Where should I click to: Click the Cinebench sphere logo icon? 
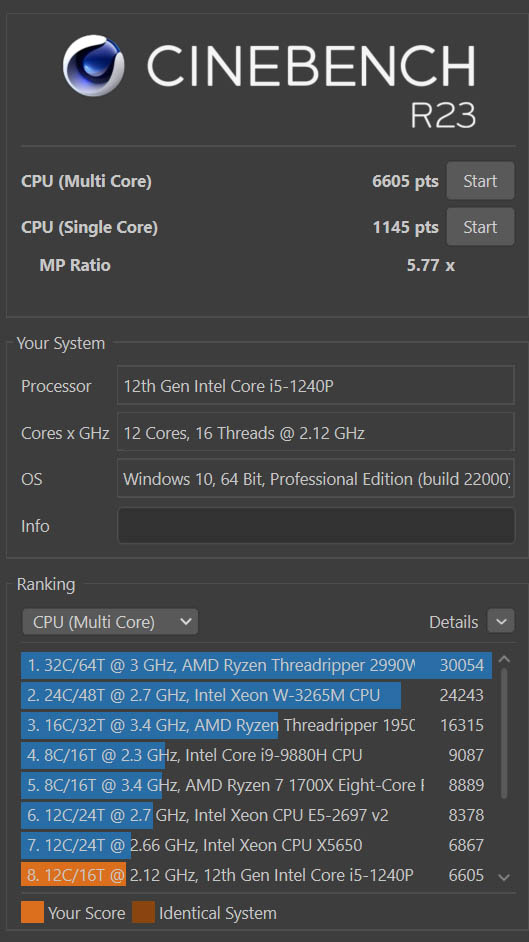[x=94, y=65]
